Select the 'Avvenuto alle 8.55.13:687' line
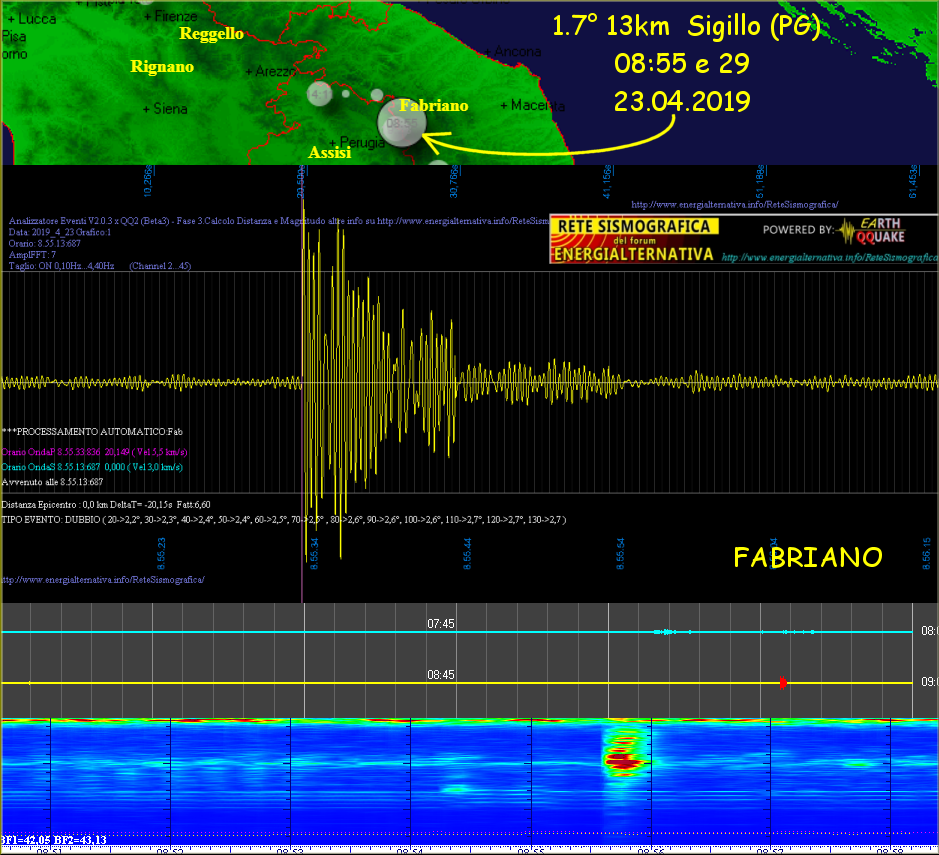The image size is (939, 855). click(52, 482)
